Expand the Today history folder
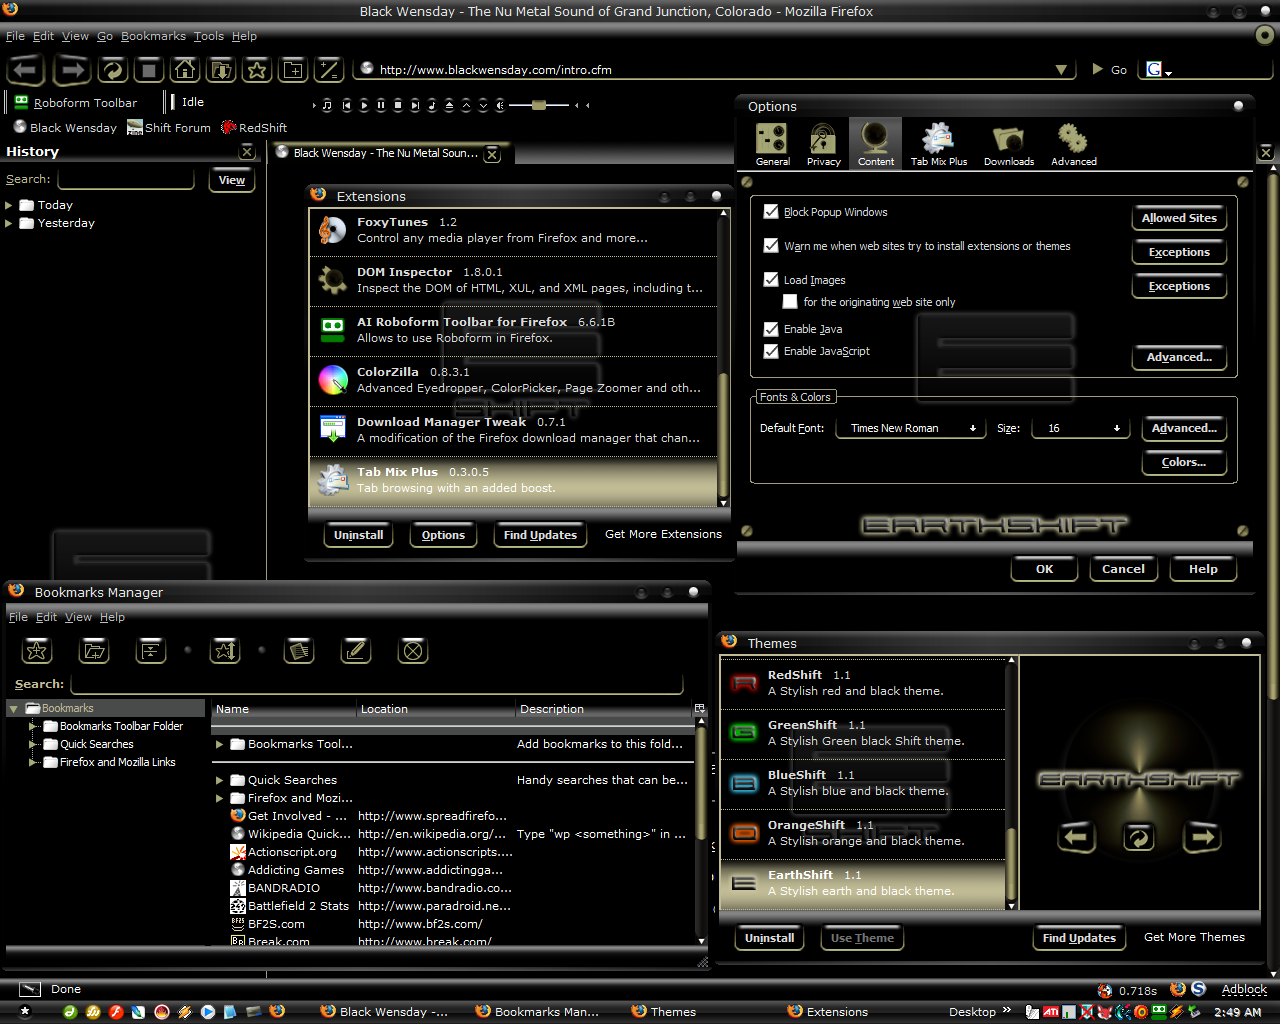Viewport: 1280px width, 1024px height. click(9, 205)
